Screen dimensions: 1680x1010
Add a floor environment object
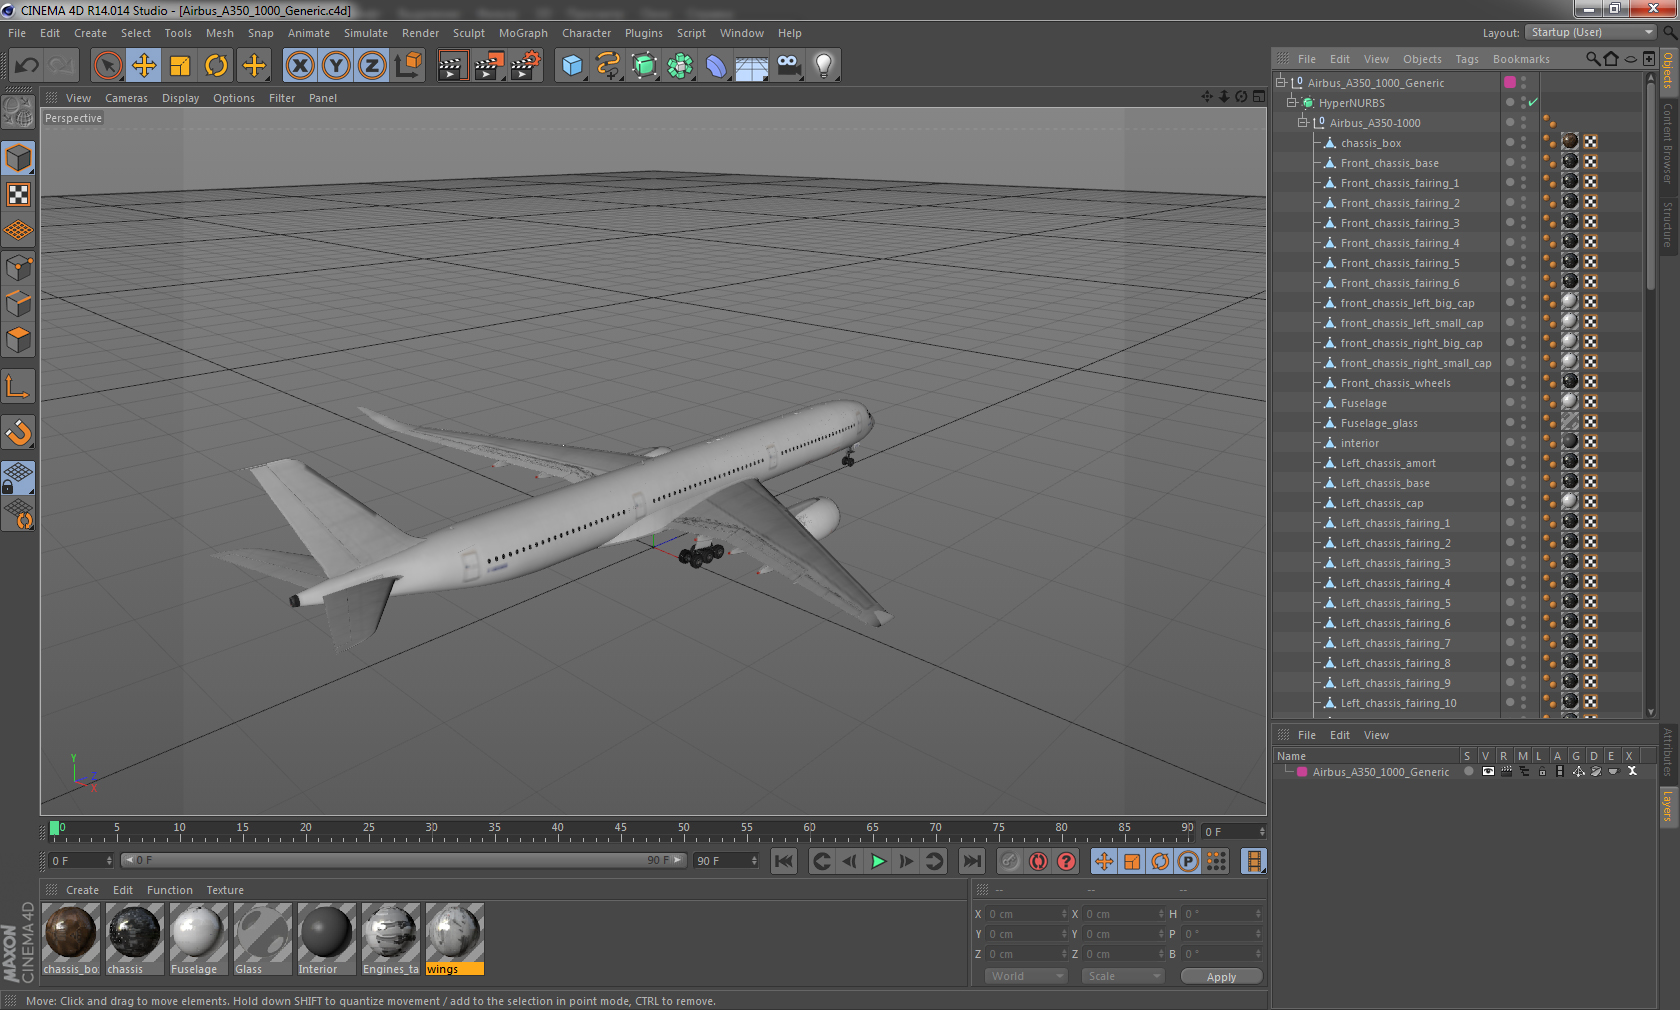tap(752, 66)
